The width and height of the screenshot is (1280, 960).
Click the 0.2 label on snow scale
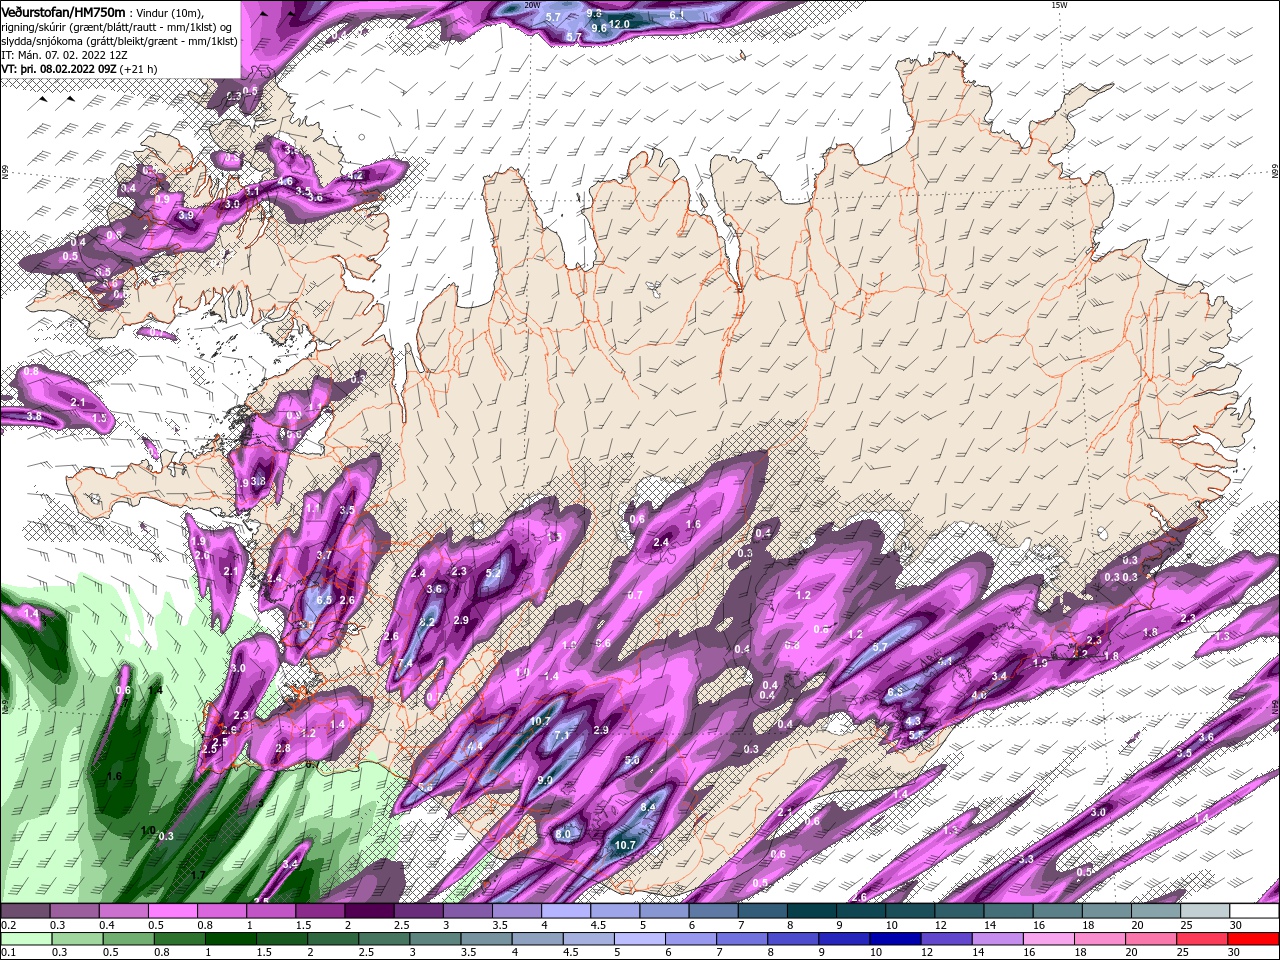(x=8, y=925)
